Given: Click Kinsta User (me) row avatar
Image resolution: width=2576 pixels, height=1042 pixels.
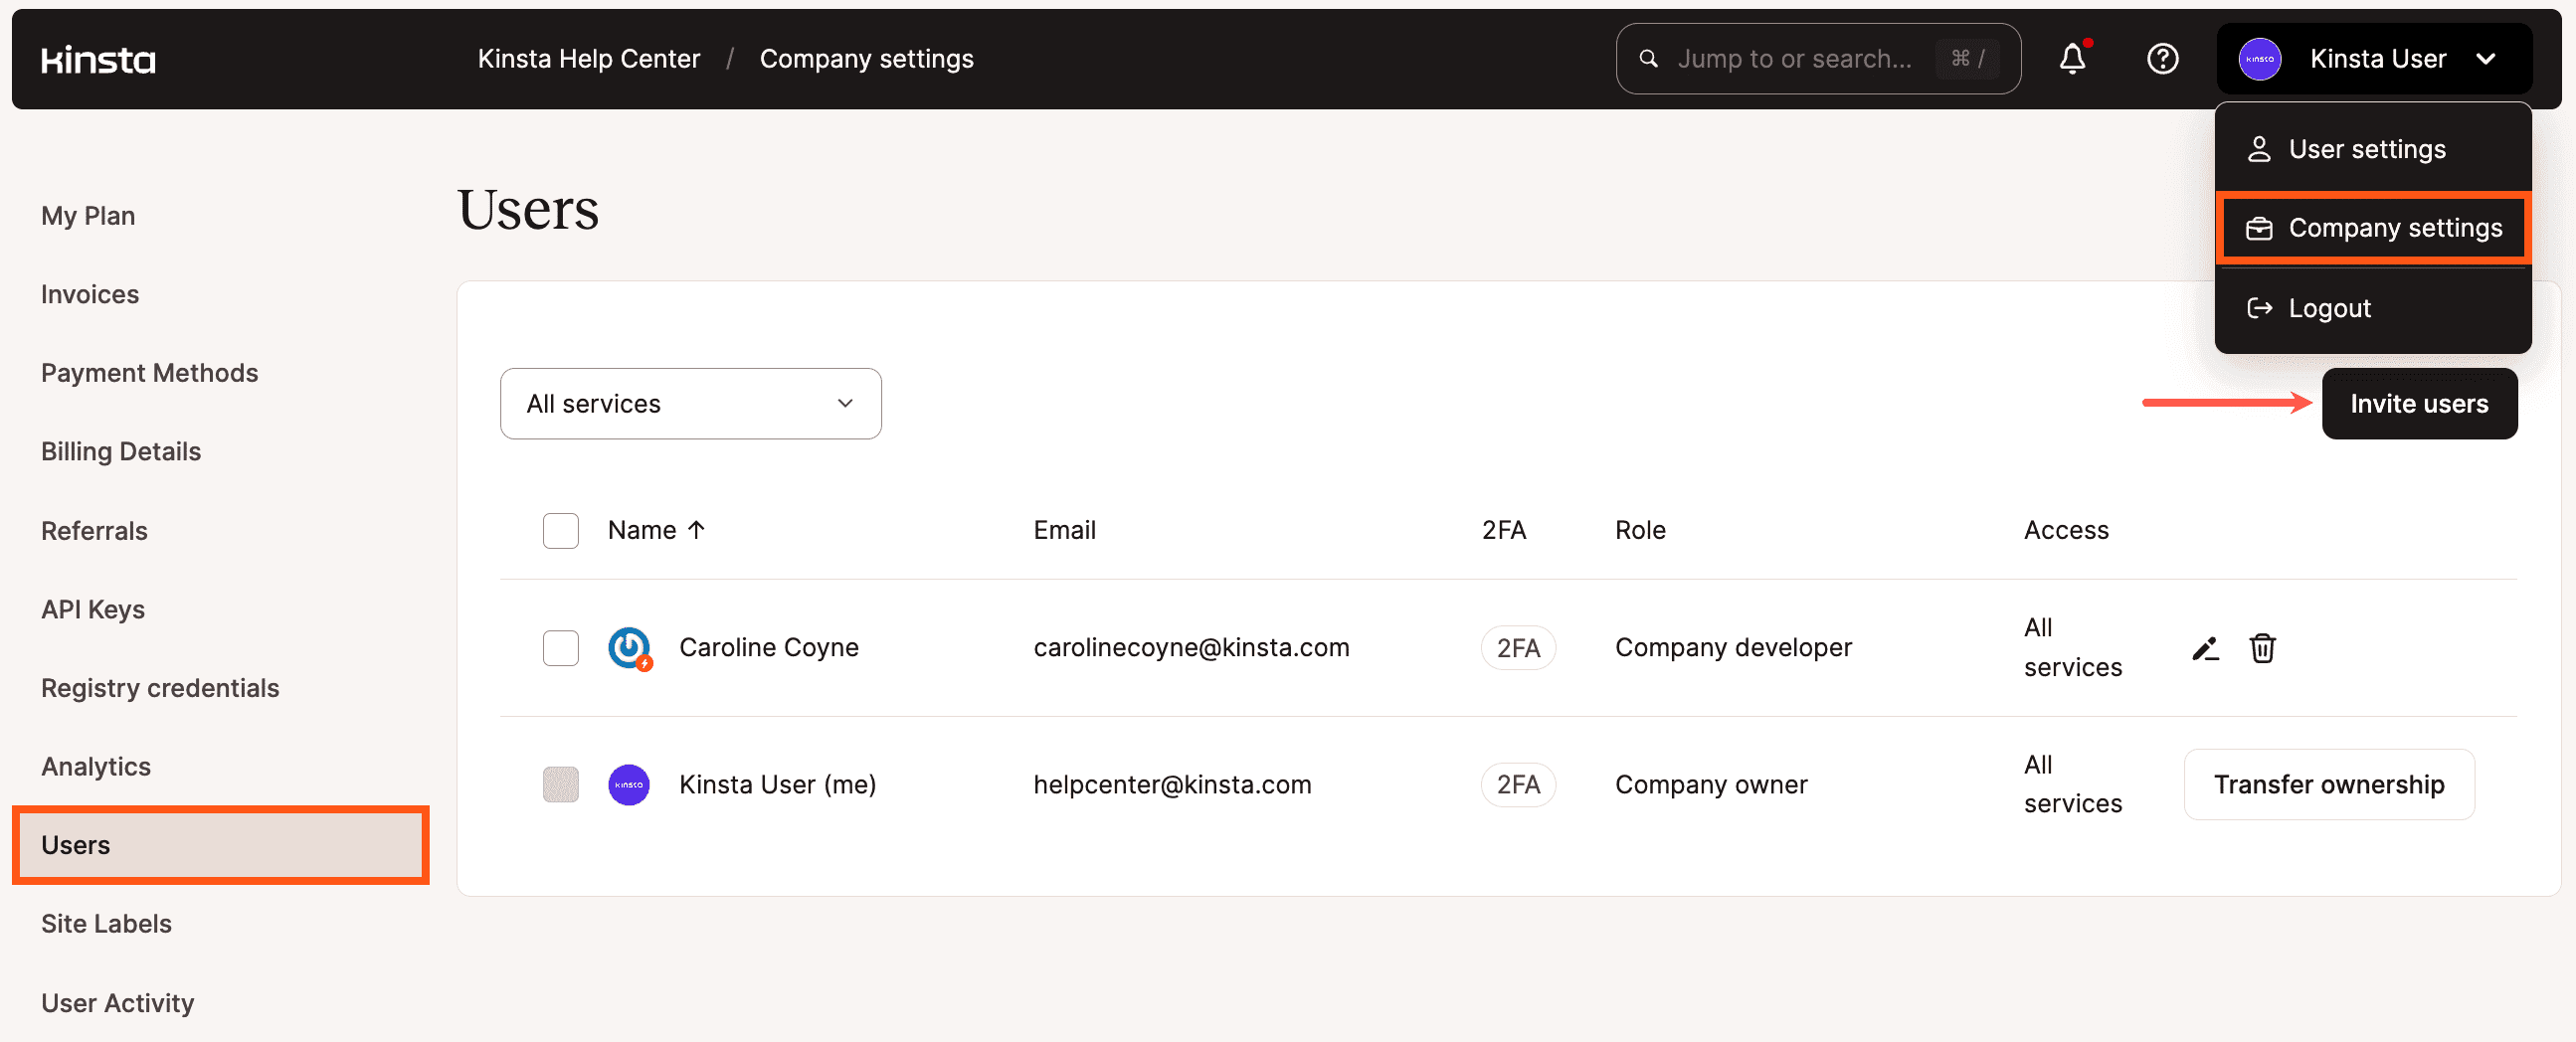Looking at the screenshot, I should [628, 785].
